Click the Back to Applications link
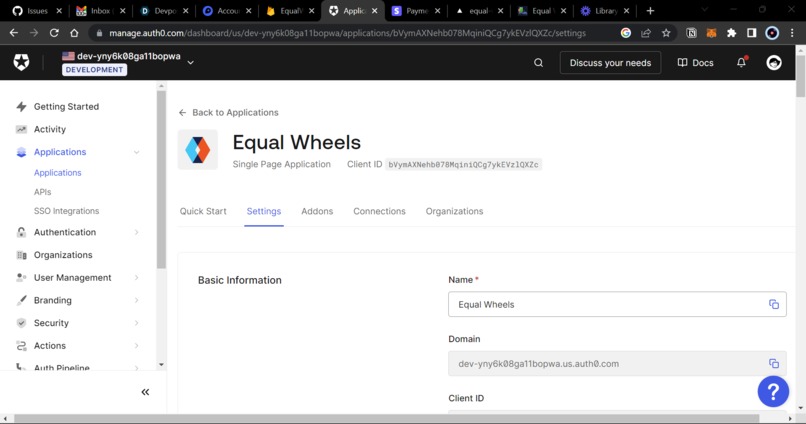 [x=229, y=113]
